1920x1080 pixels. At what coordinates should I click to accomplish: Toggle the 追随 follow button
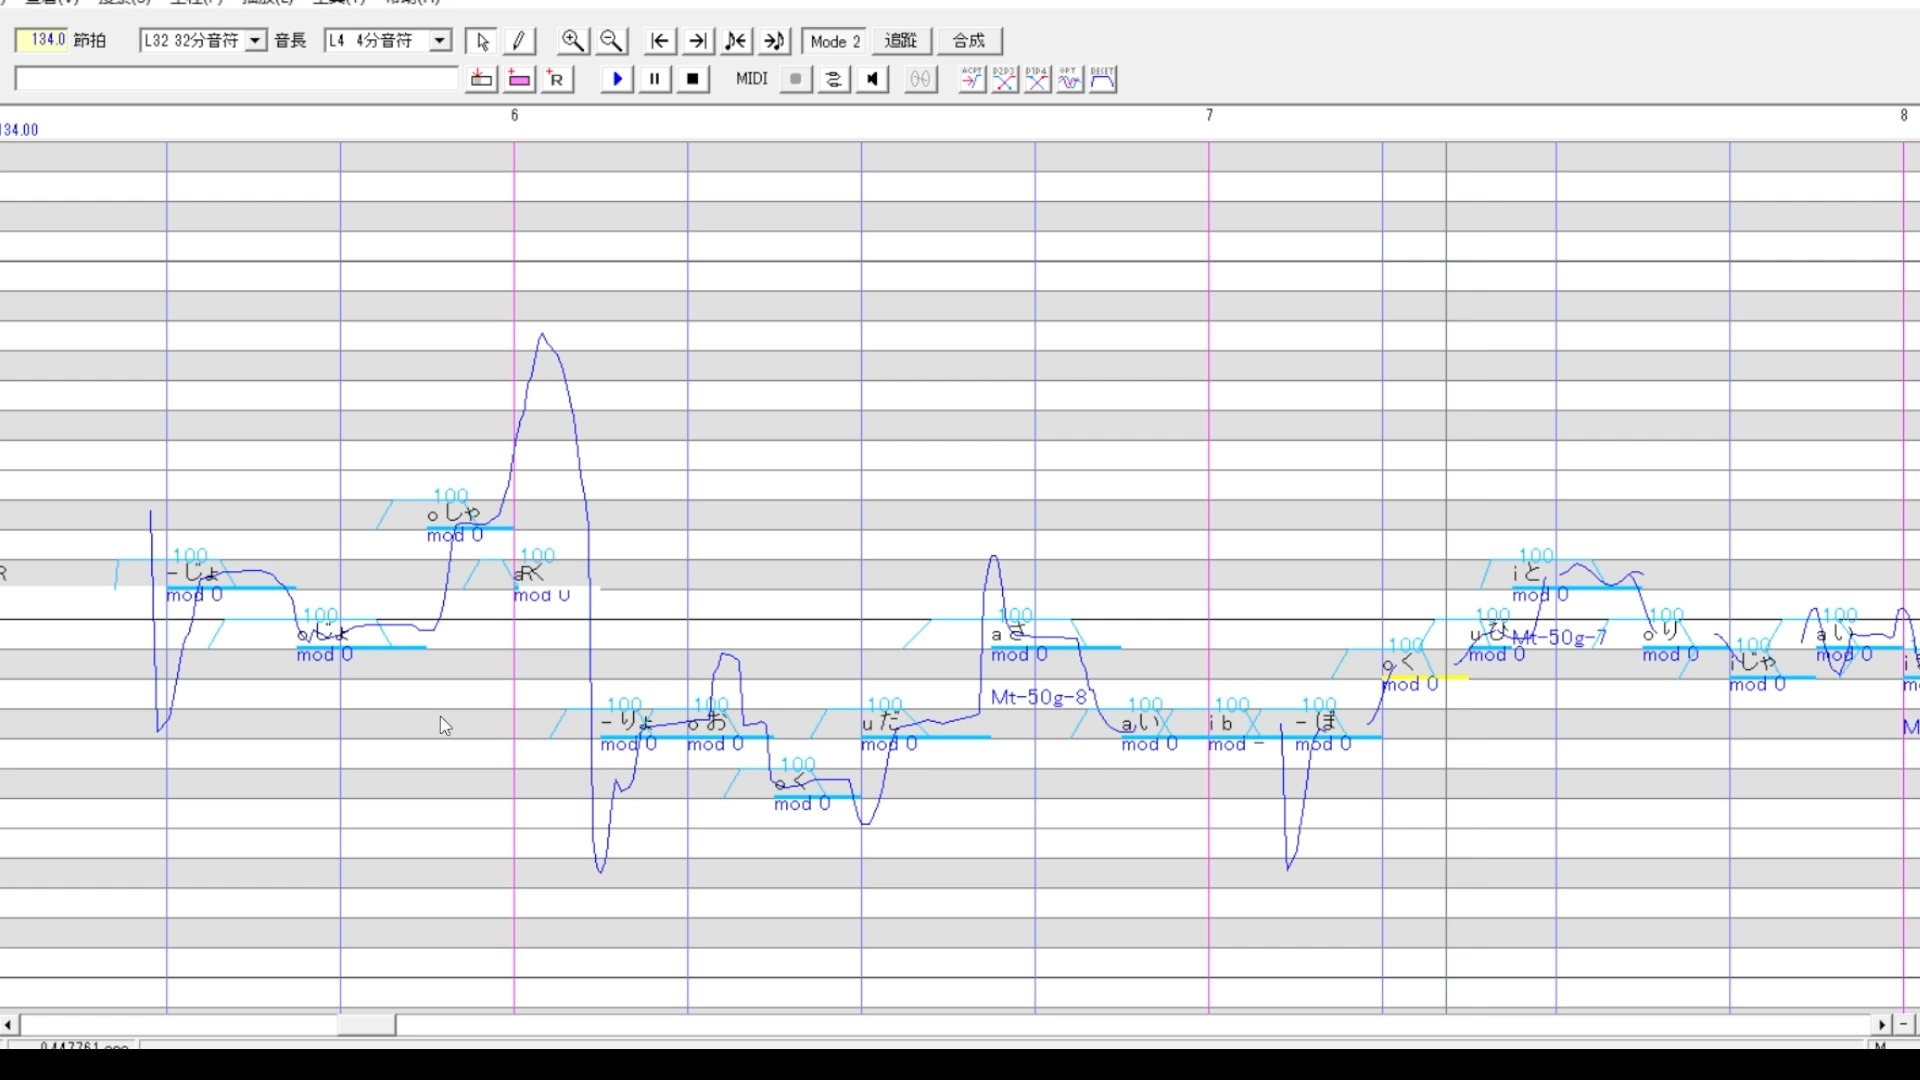pos(901,41)
